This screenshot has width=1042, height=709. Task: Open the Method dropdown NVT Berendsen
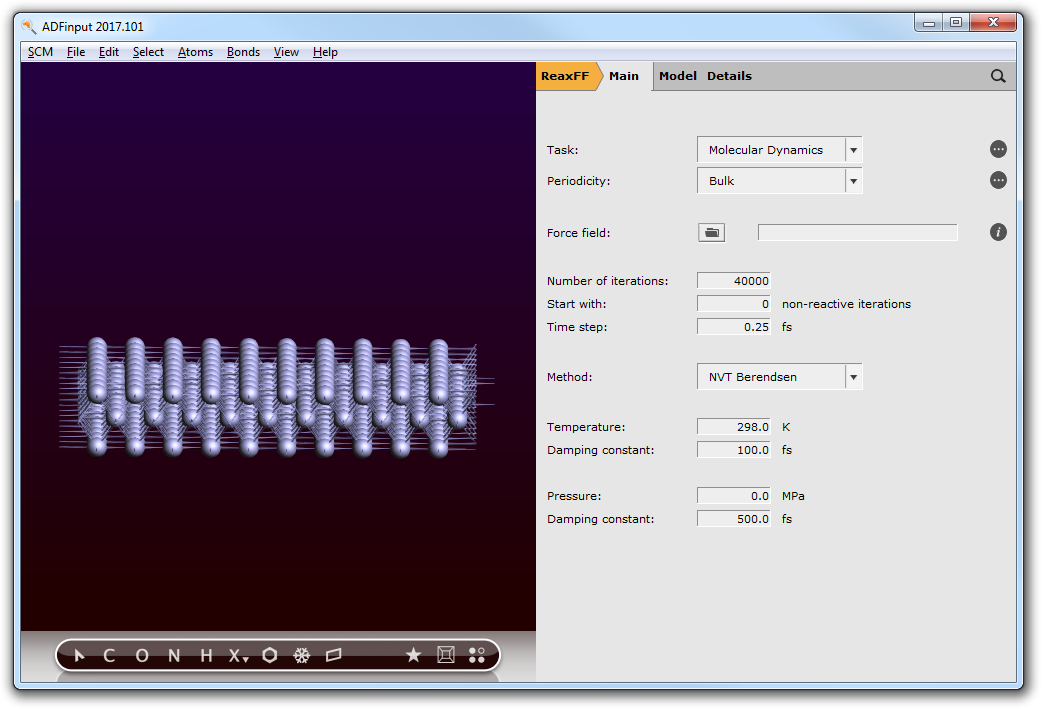pyautogui.click(x=780, y=377)
